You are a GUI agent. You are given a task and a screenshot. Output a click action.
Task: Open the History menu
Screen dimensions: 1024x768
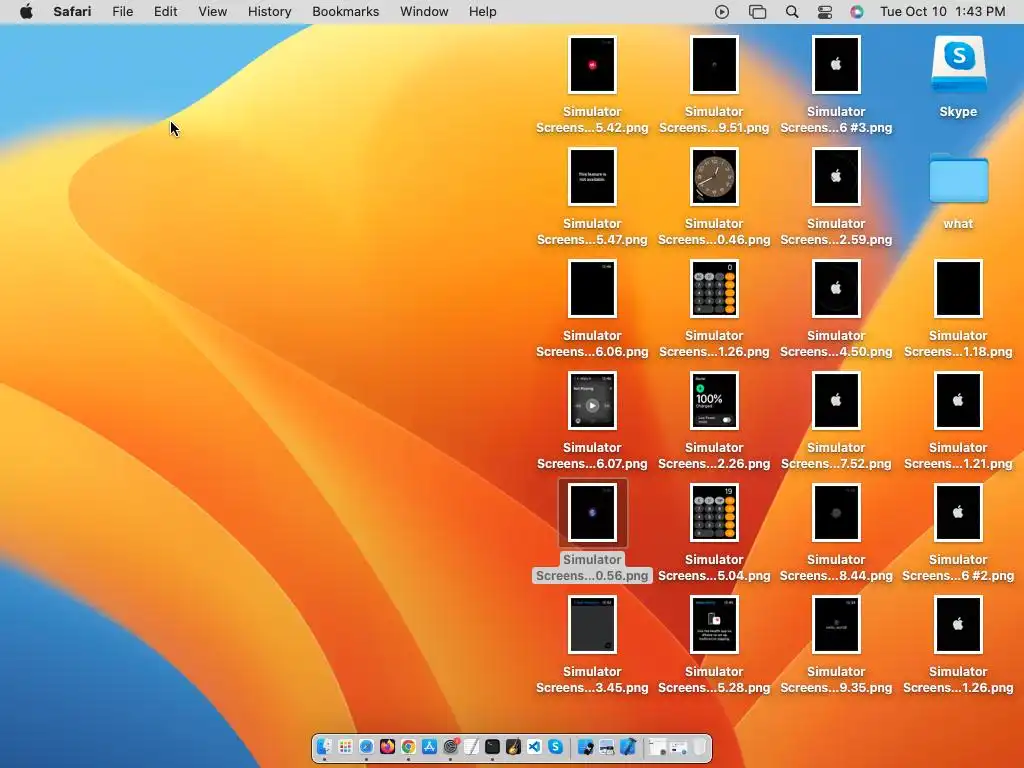(269, 12)
